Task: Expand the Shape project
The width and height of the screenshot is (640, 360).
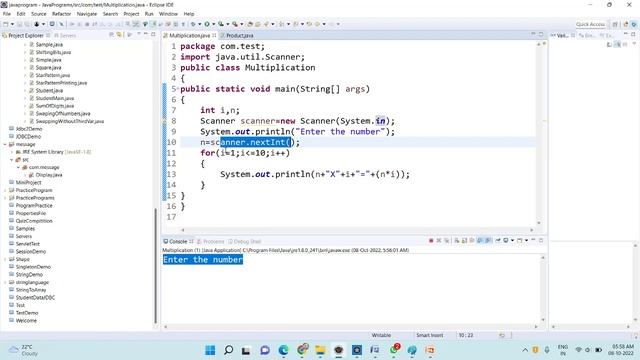Action: pos(5,259)
